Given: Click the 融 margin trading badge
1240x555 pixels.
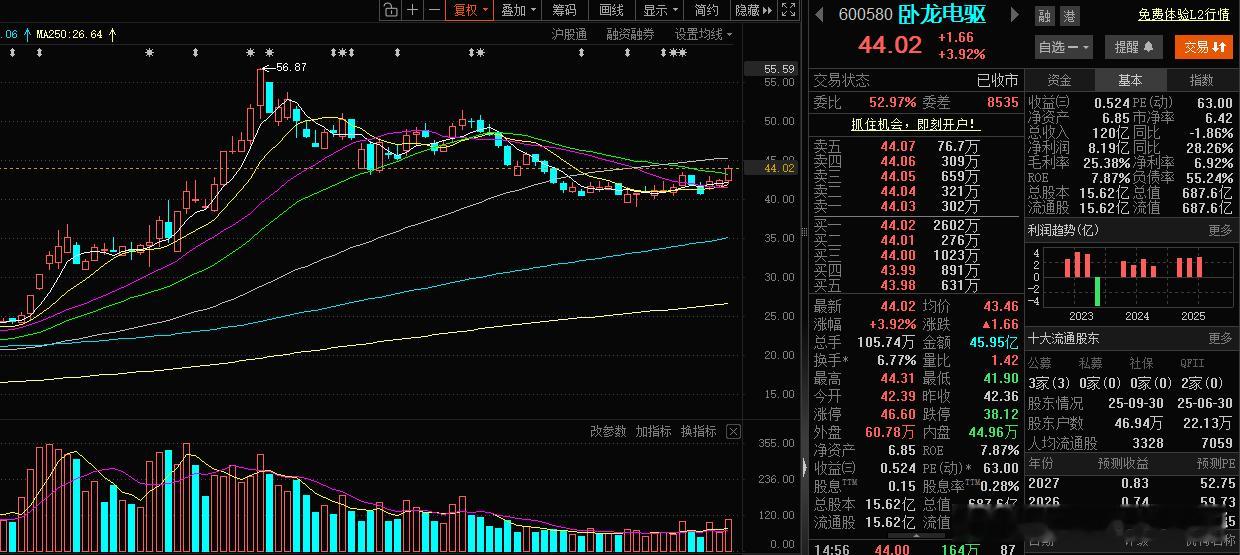Looking at the screenshot, I should point(1044,16).
